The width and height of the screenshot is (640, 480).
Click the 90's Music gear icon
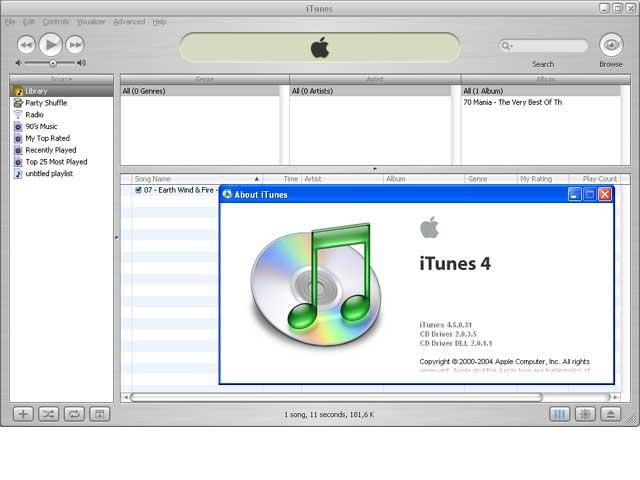(18, 127)
